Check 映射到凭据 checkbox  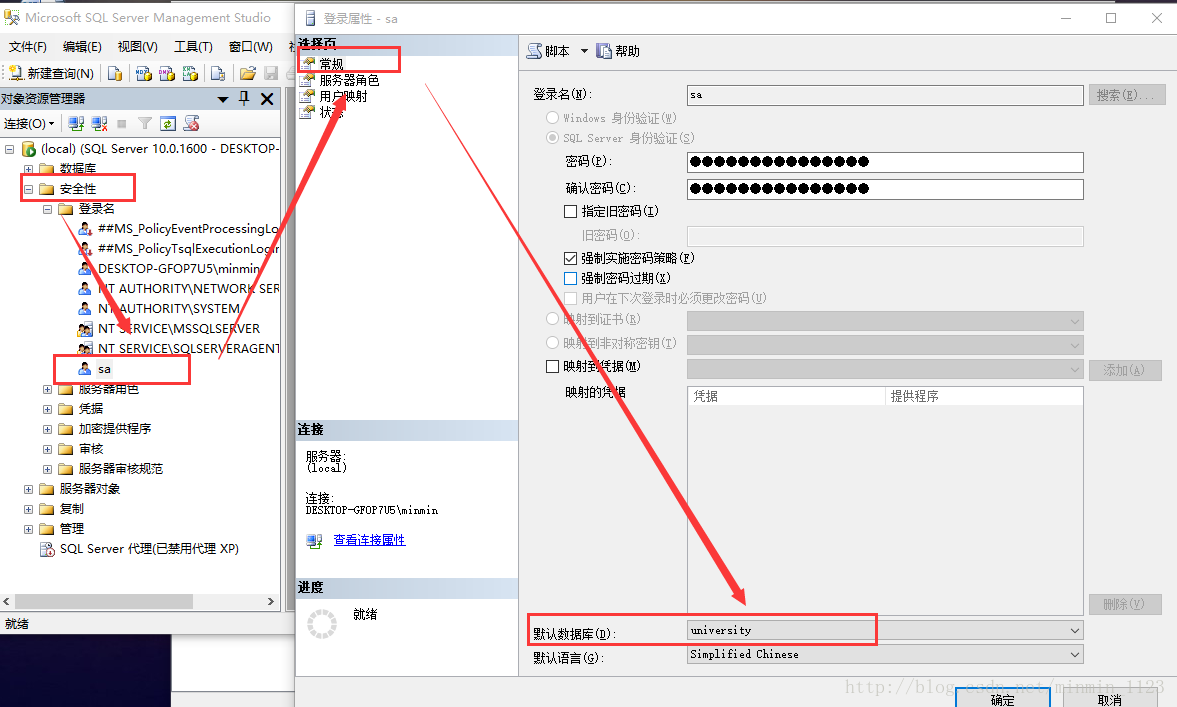552,366
